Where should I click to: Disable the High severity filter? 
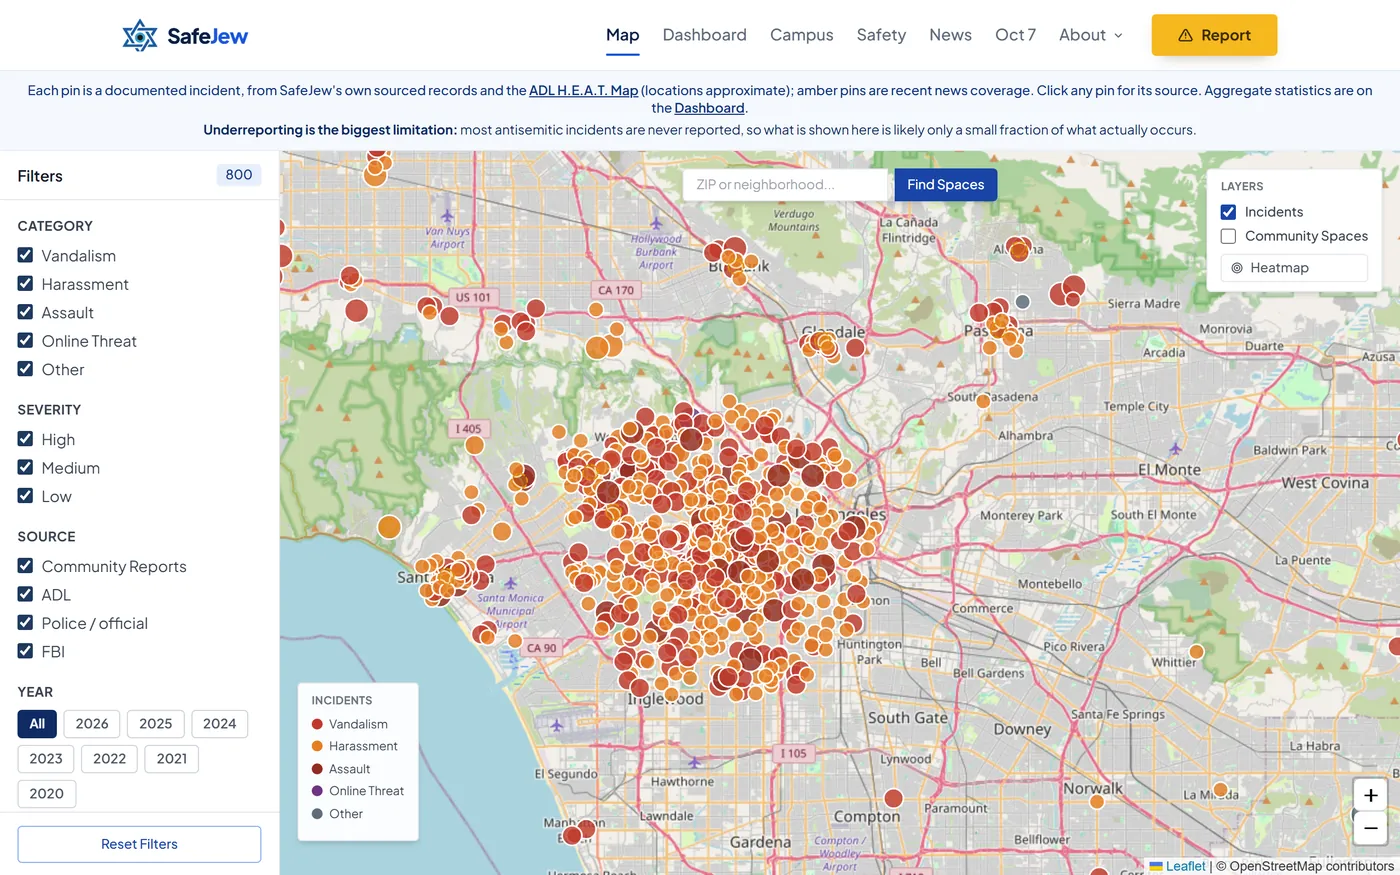coord(26,439)
